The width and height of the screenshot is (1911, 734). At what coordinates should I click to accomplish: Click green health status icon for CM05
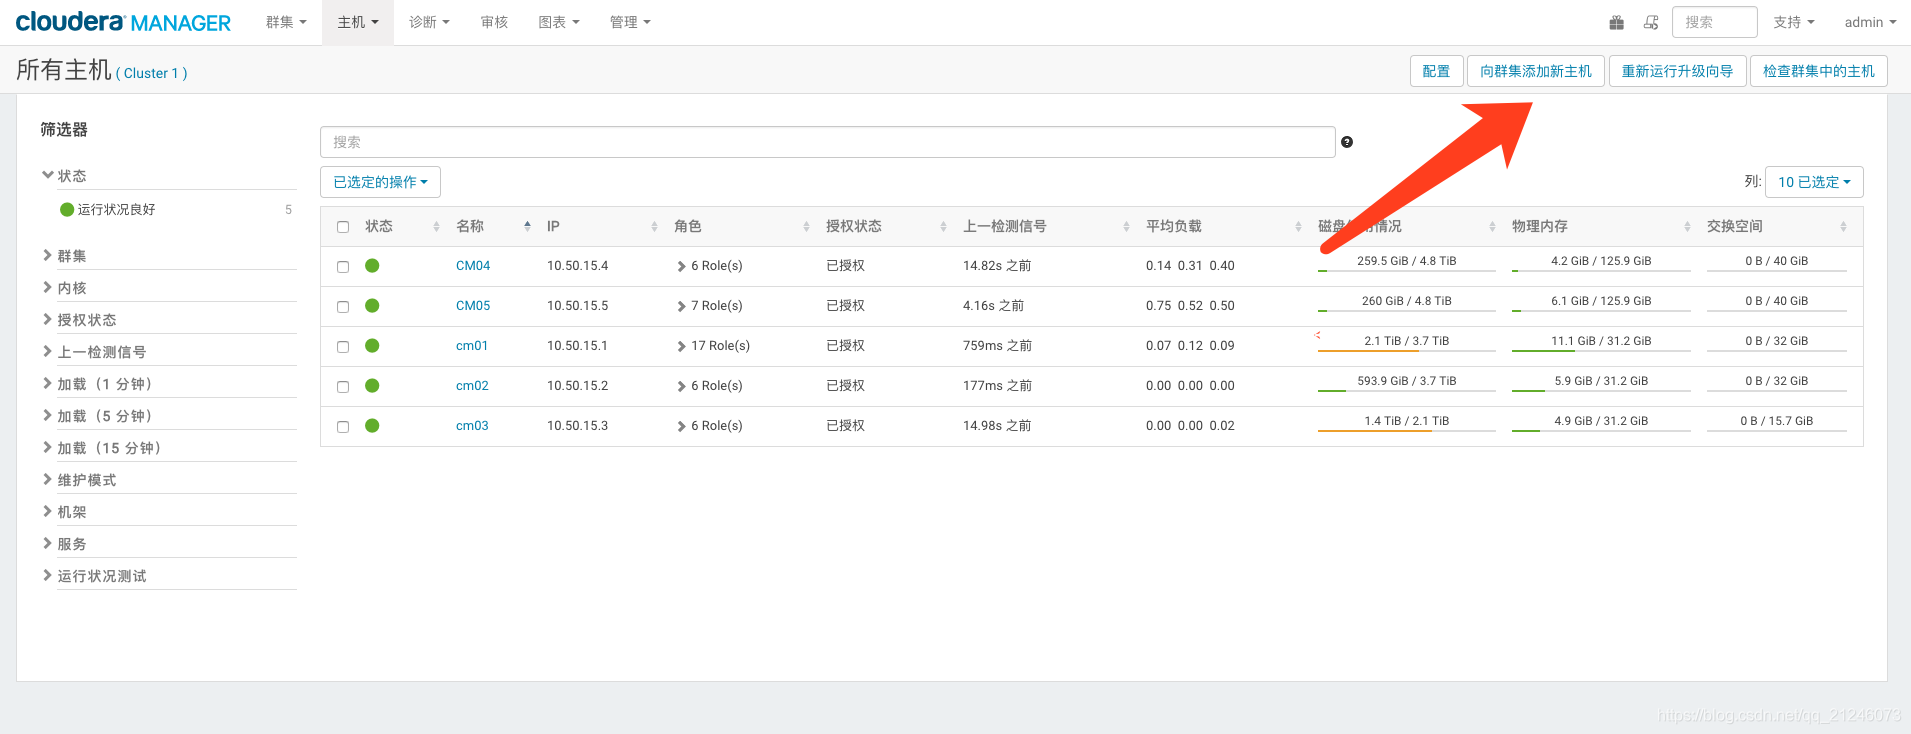click(372, 306)
